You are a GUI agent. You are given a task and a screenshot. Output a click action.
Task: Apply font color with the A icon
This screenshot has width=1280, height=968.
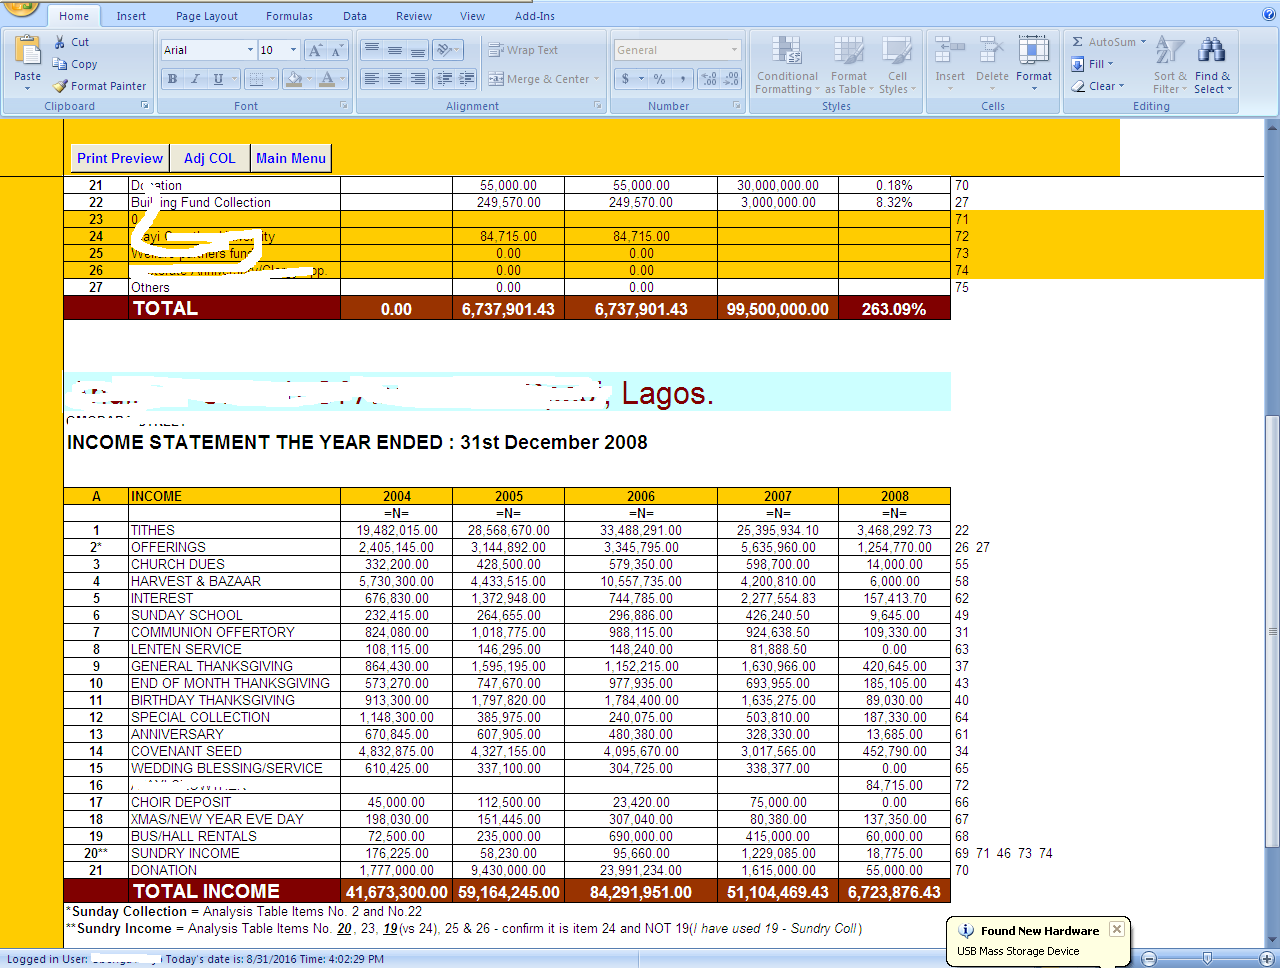point(326,79)
